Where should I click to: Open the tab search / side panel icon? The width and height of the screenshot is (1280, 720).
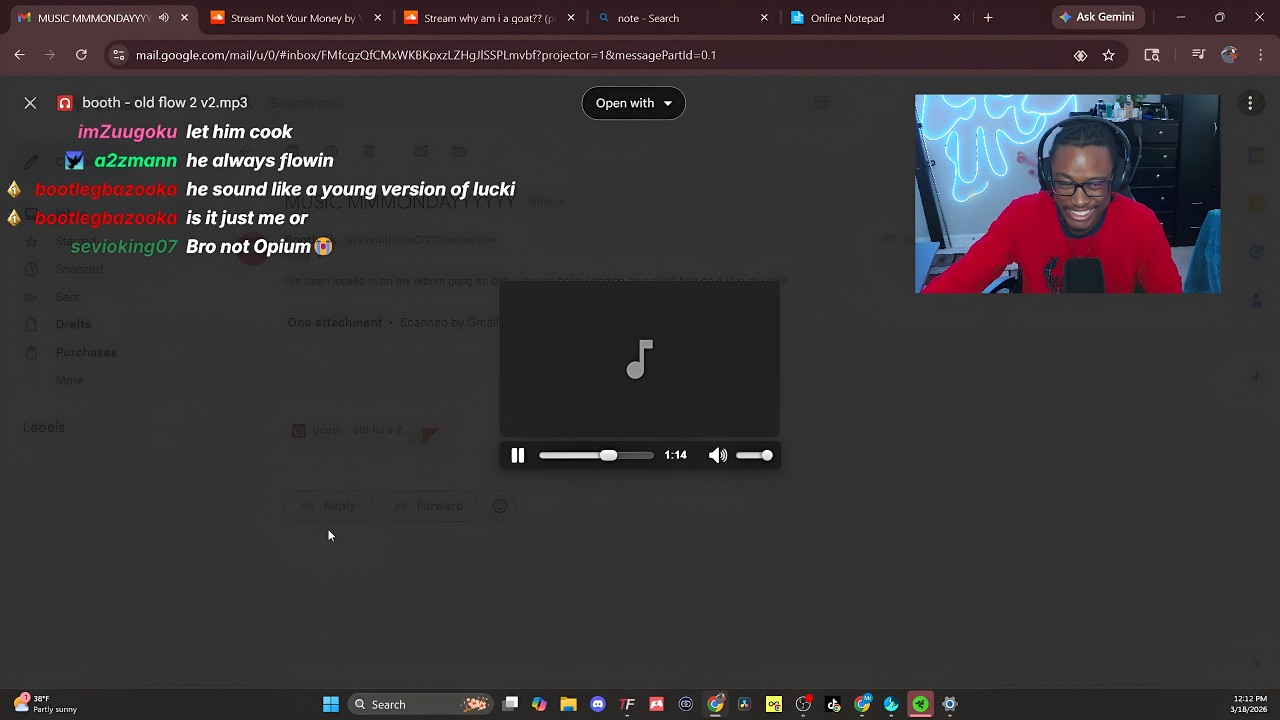1152,55
